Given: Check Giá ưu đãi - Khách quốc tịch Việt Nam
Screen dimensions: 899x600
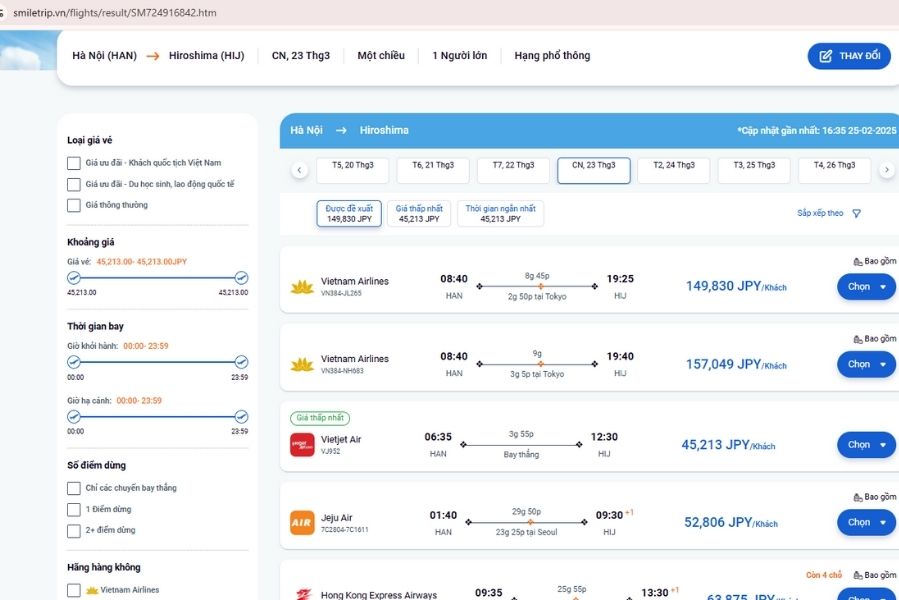Looking at the screenshot, I should (73, 163).
